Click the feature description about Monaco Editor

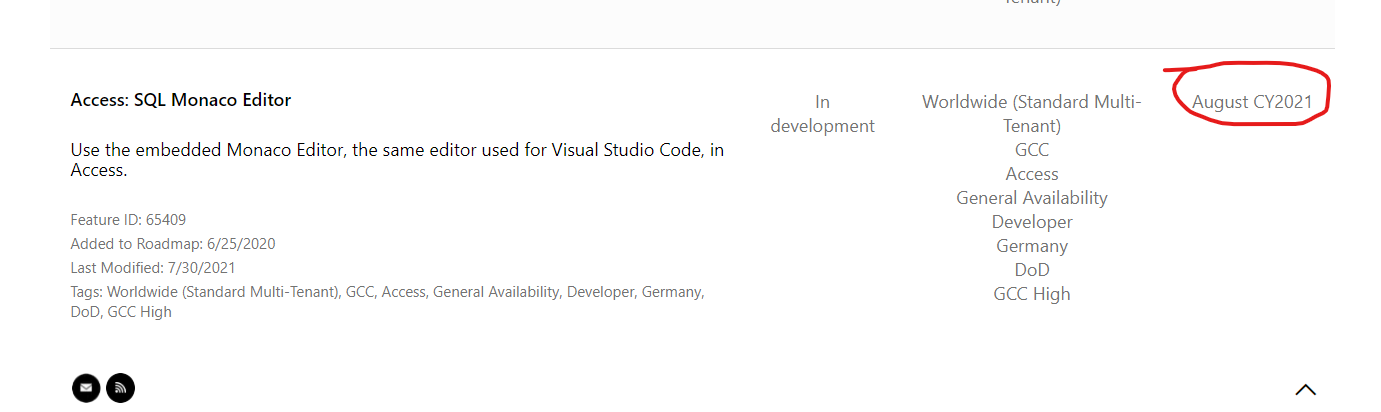397,160
